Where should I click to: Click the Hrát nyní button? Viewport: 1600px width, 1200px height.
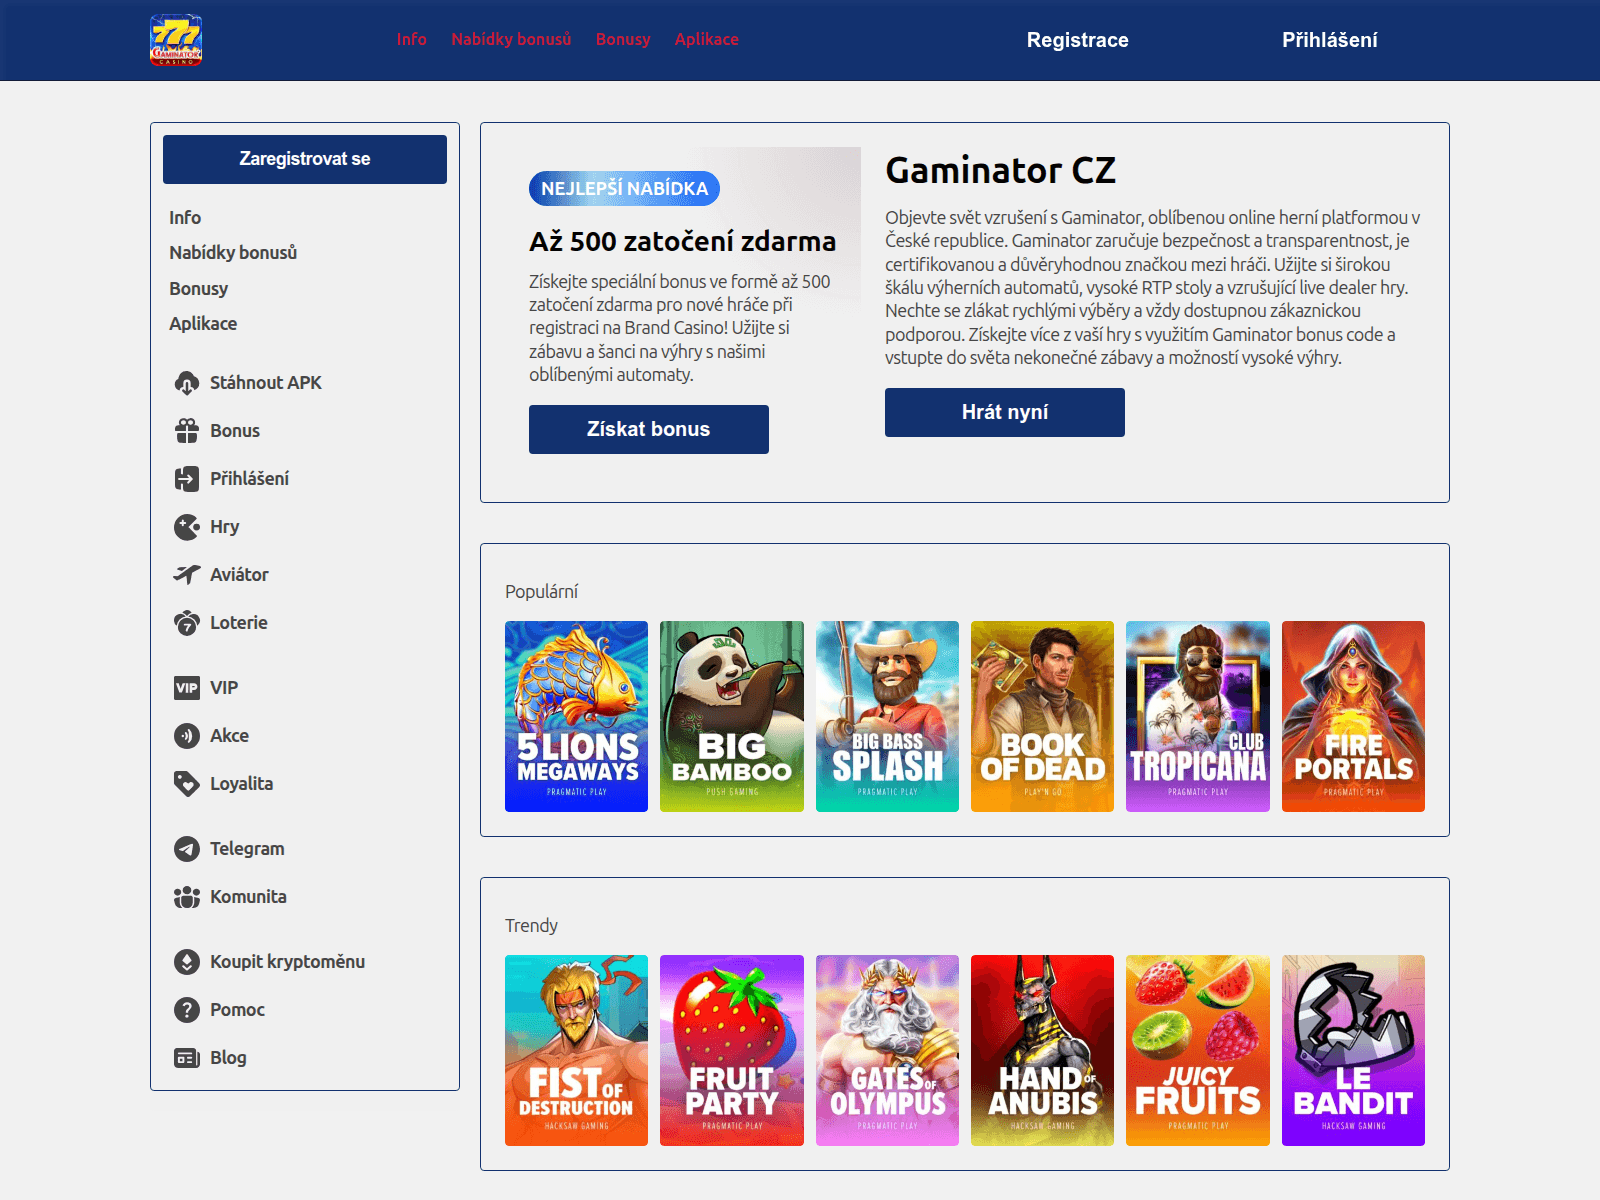point(1005,412)
